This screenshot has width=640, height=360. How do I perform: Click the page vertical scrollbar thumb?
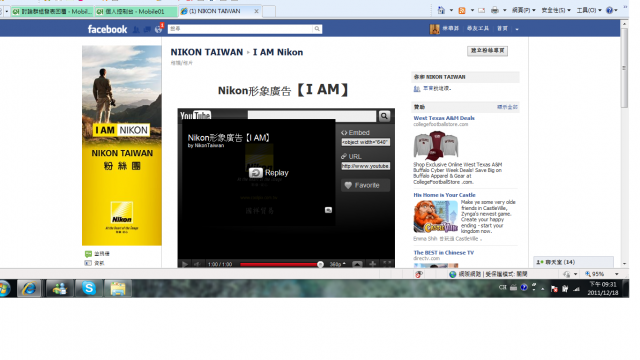624,68
